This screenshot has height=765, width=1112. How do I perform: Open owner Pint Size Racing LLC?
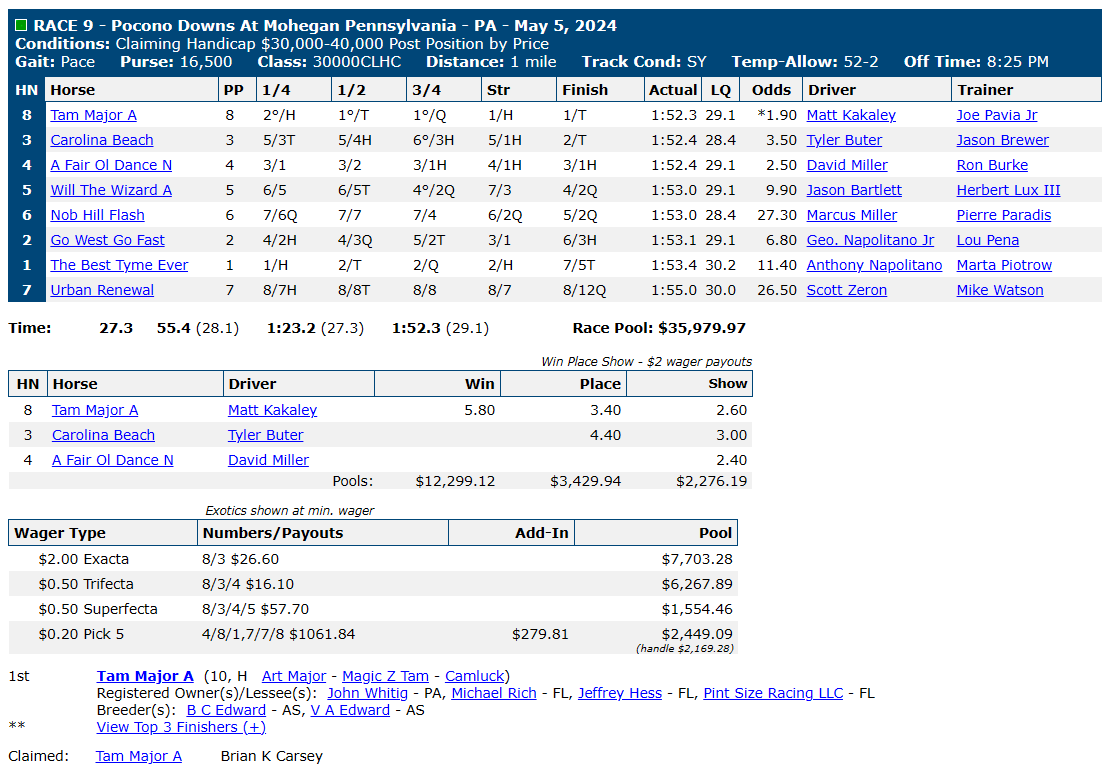pos(773,693)
